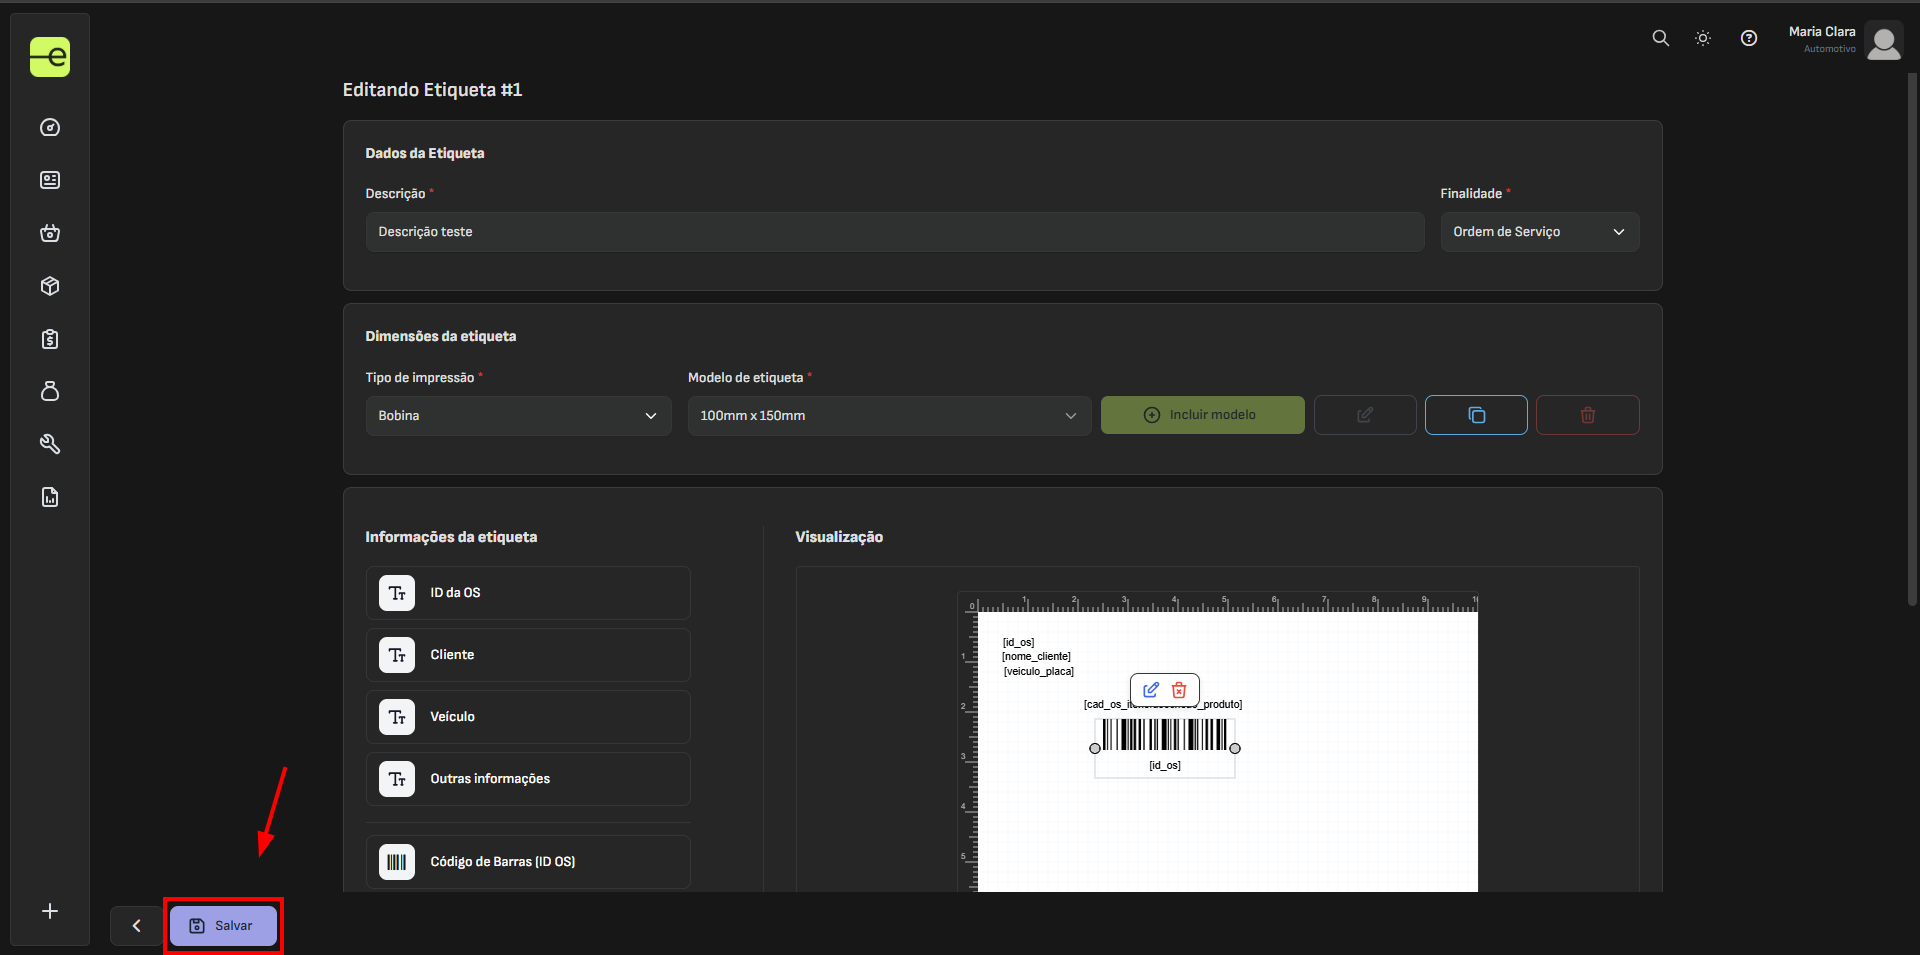Click the duplicate label model button

point(1476,415)
